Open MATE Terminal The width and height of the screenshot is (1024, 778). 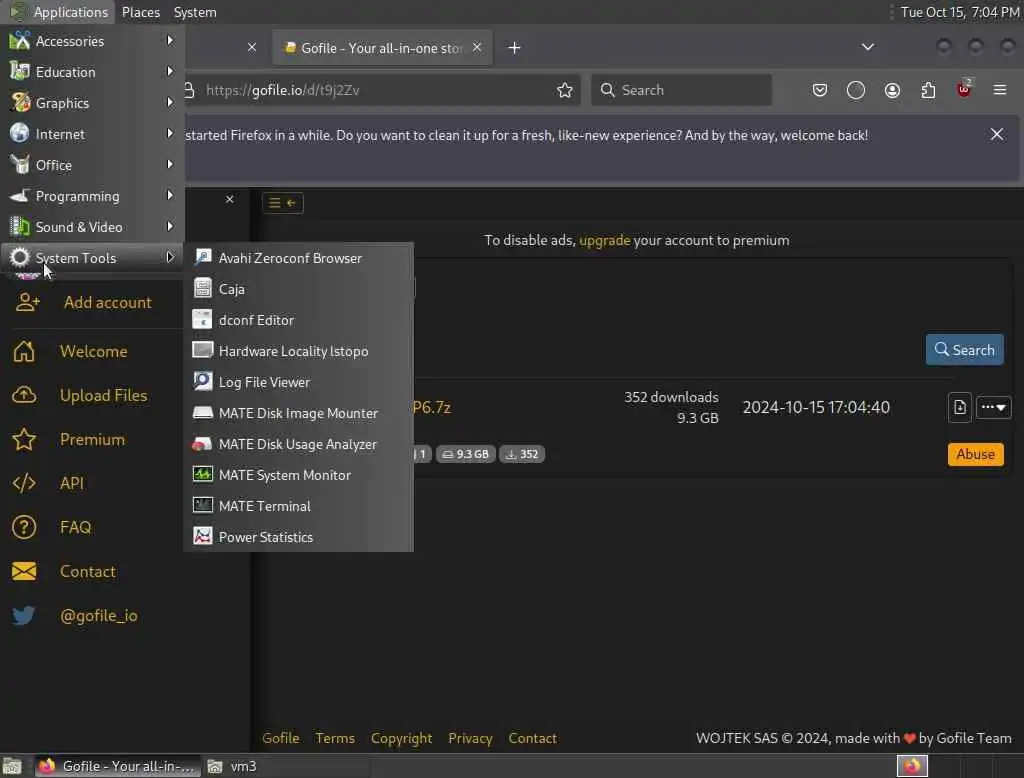tap(298, 506)
